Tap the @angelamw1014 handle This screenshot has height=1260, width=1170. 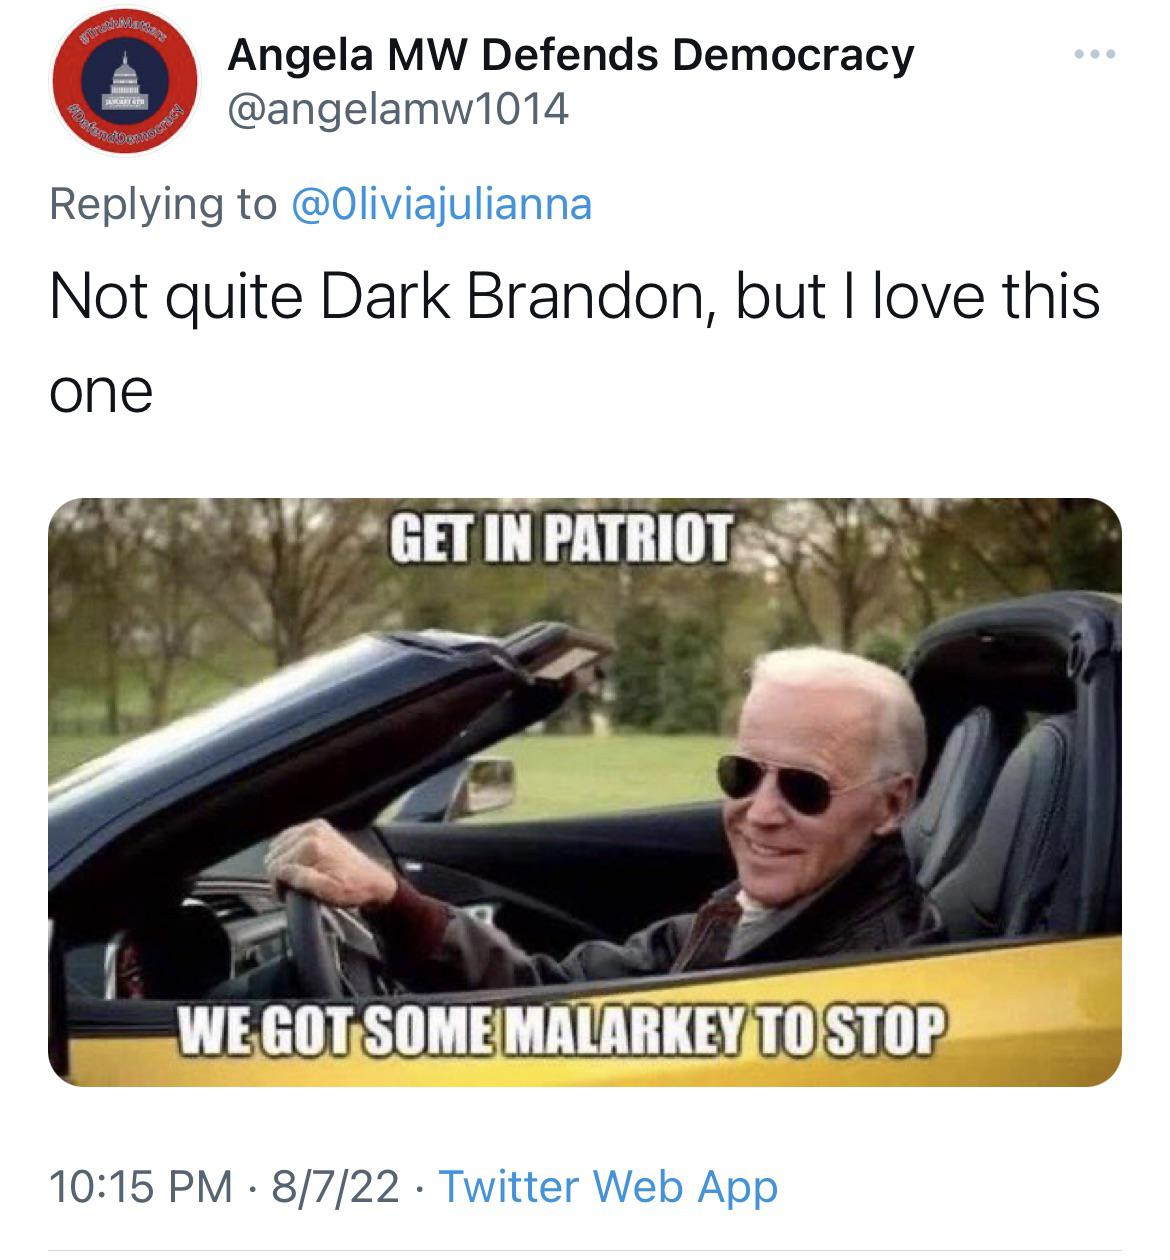pyautogui.click(x=398, y=108)
